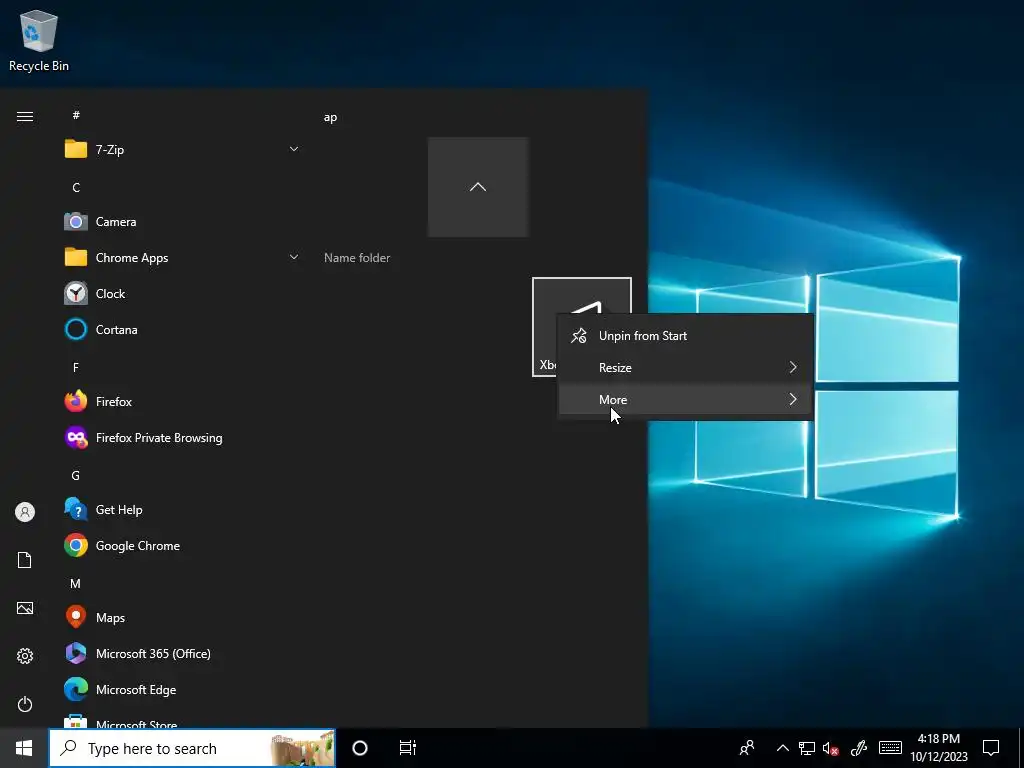Launch Firefox from the app list

pyautogui.click(x=182, y=401)
